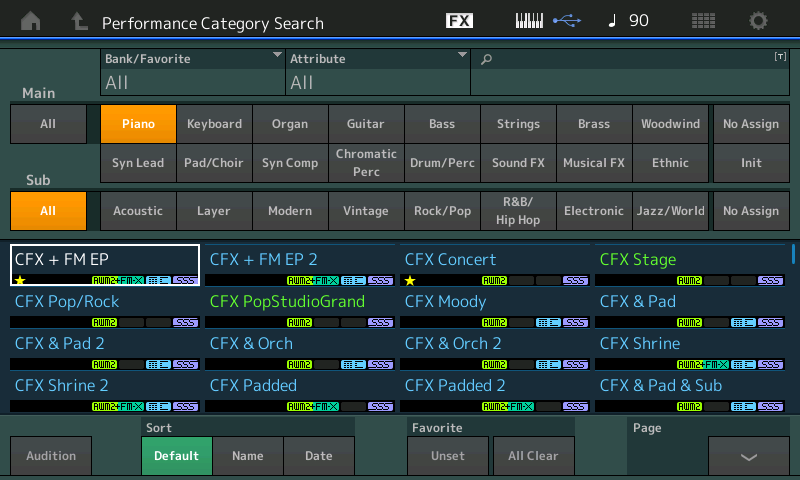
Task: Open the FX settings icon
Action: 459,21
